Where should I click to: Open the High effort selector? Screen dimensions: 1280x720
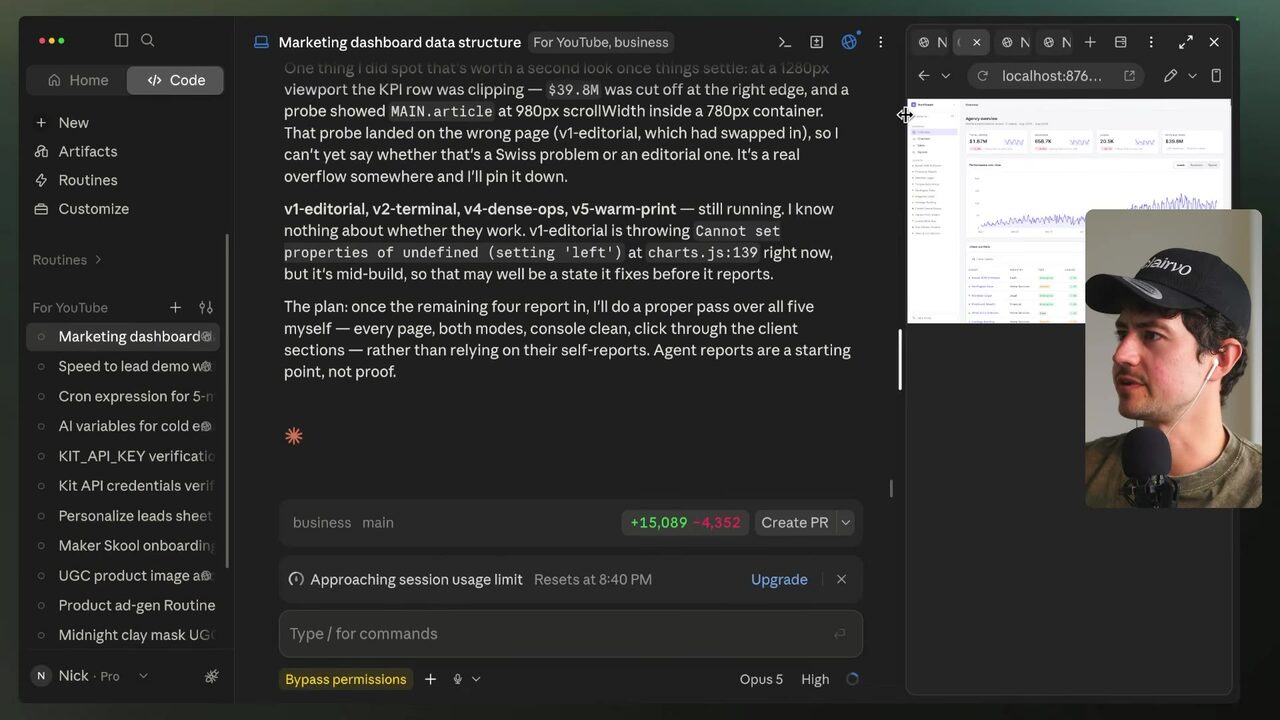click(815, 679)
